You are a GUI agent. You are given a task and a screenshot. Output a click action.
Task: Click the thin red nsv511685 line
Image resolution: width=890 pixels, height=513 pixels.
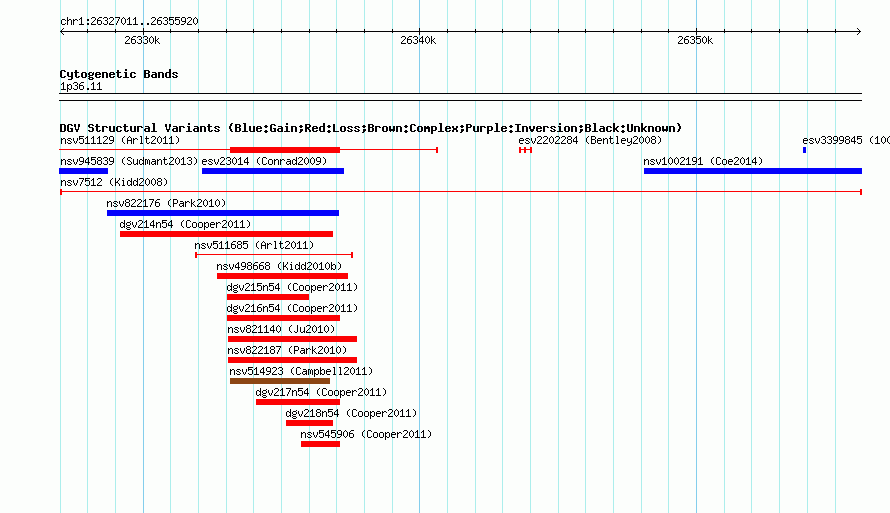[x=274, y=255]
